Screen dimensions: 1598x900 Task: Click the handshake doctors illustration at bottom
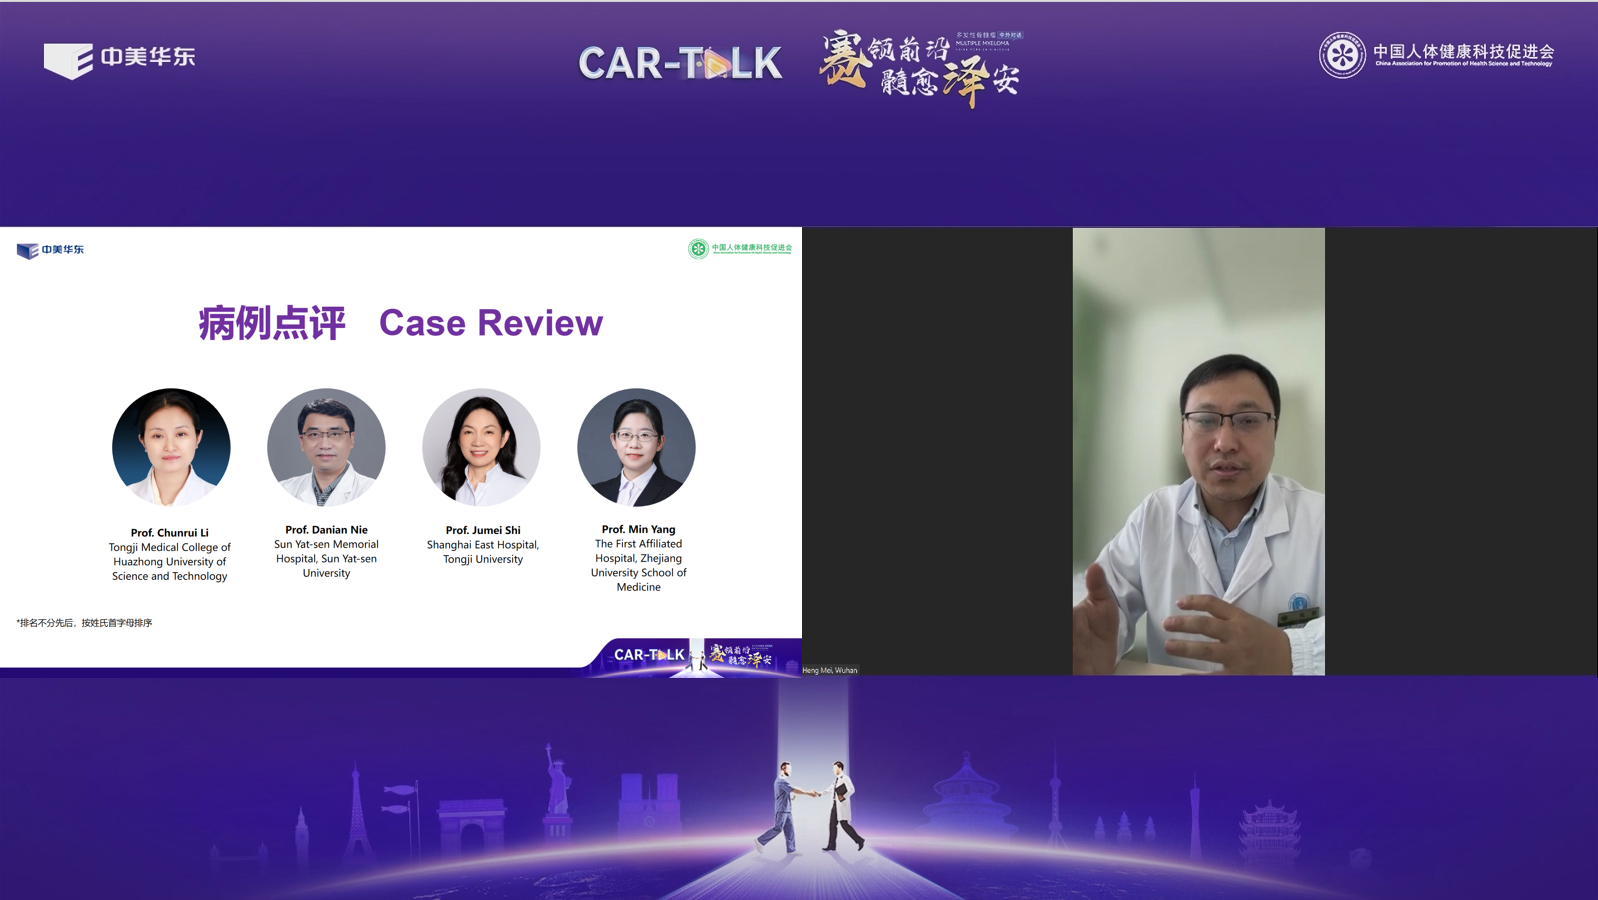(x=812, y=806)
